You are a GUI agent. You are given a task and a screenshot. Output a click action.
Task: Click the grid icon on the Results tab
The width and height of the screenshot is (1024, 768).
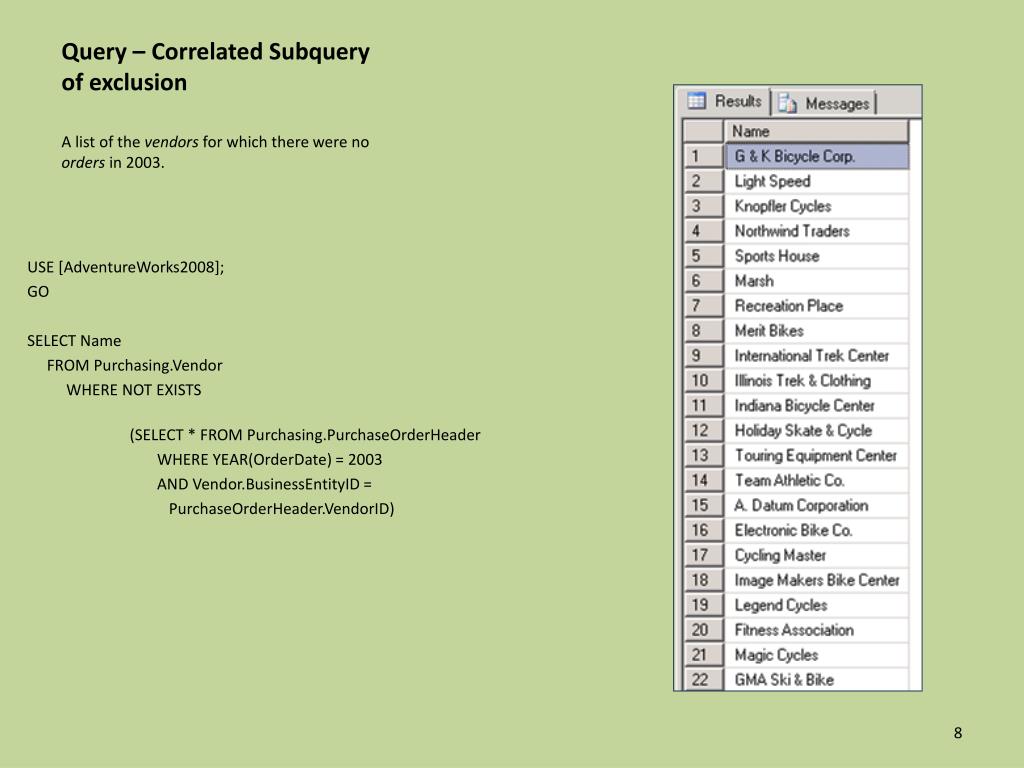pos(697,101)
